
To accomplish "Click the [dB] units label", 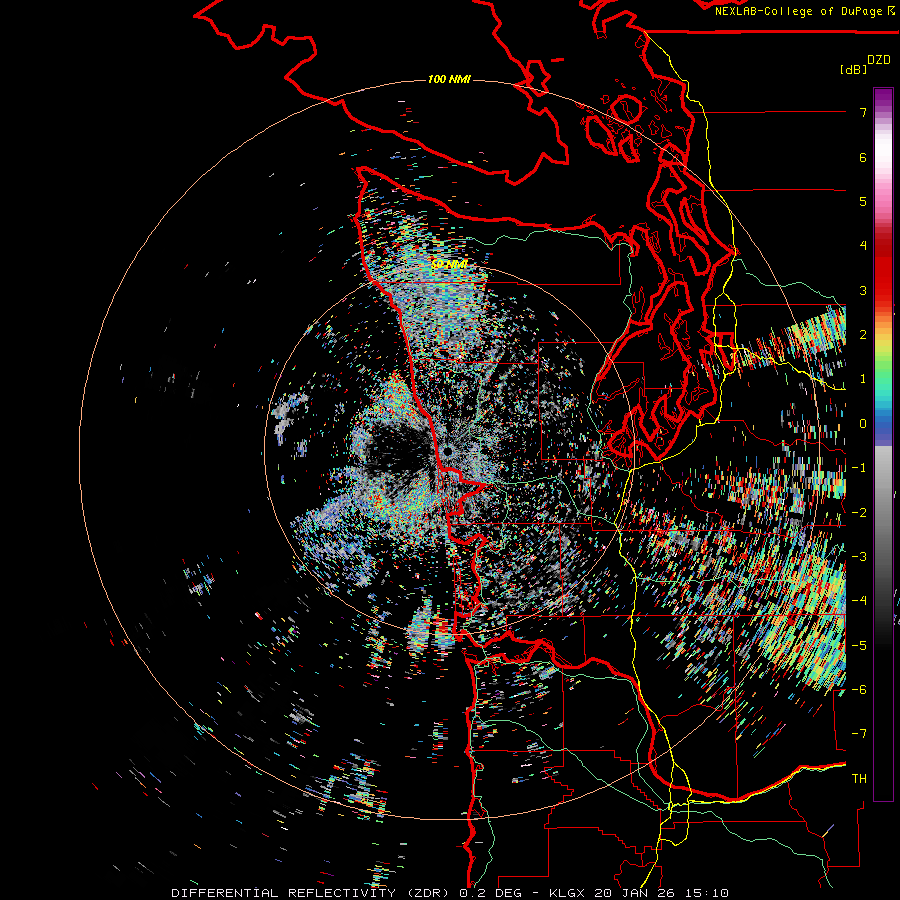I will (854, 69).
